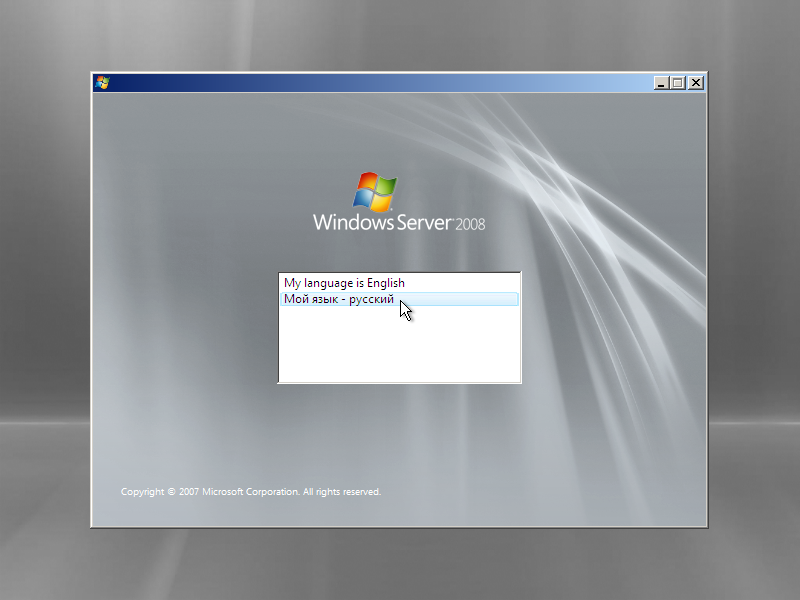Close the Windows Server setup window
Screen dimensions: 800x600
[x=696, y=83]
